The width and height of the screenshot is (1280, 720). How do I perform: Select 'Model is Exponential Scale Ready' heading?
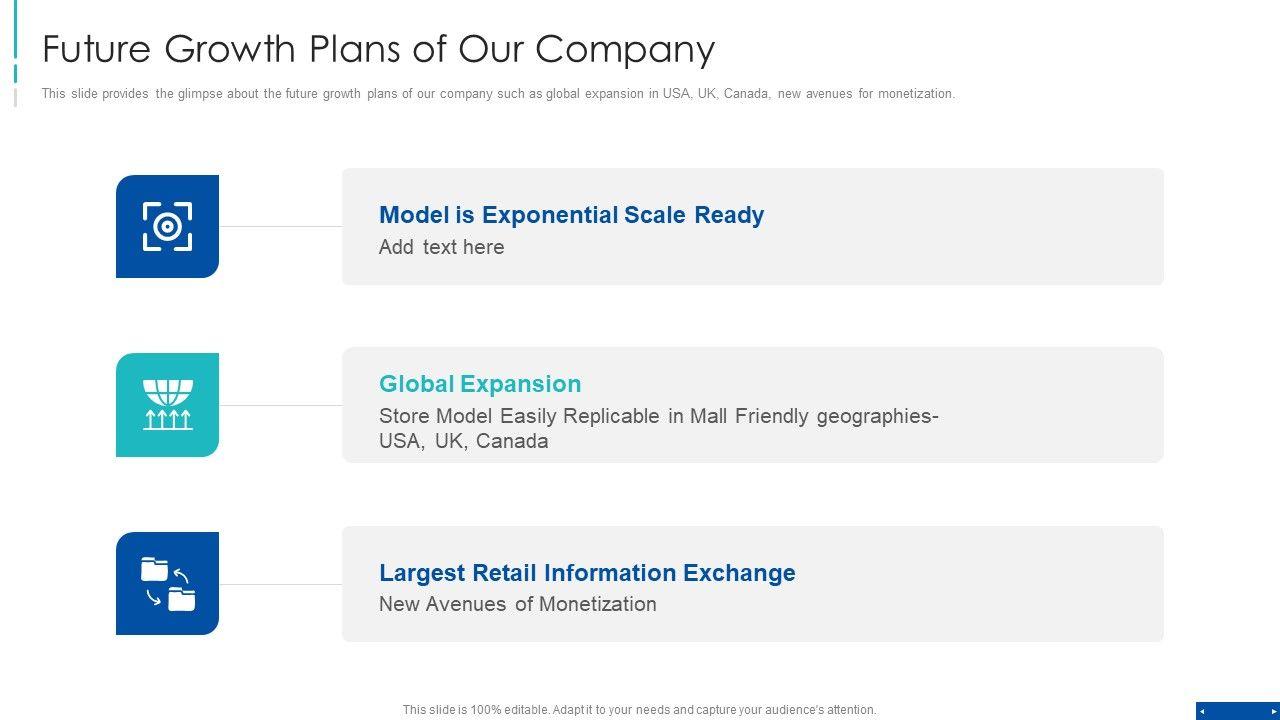point(571,215)
